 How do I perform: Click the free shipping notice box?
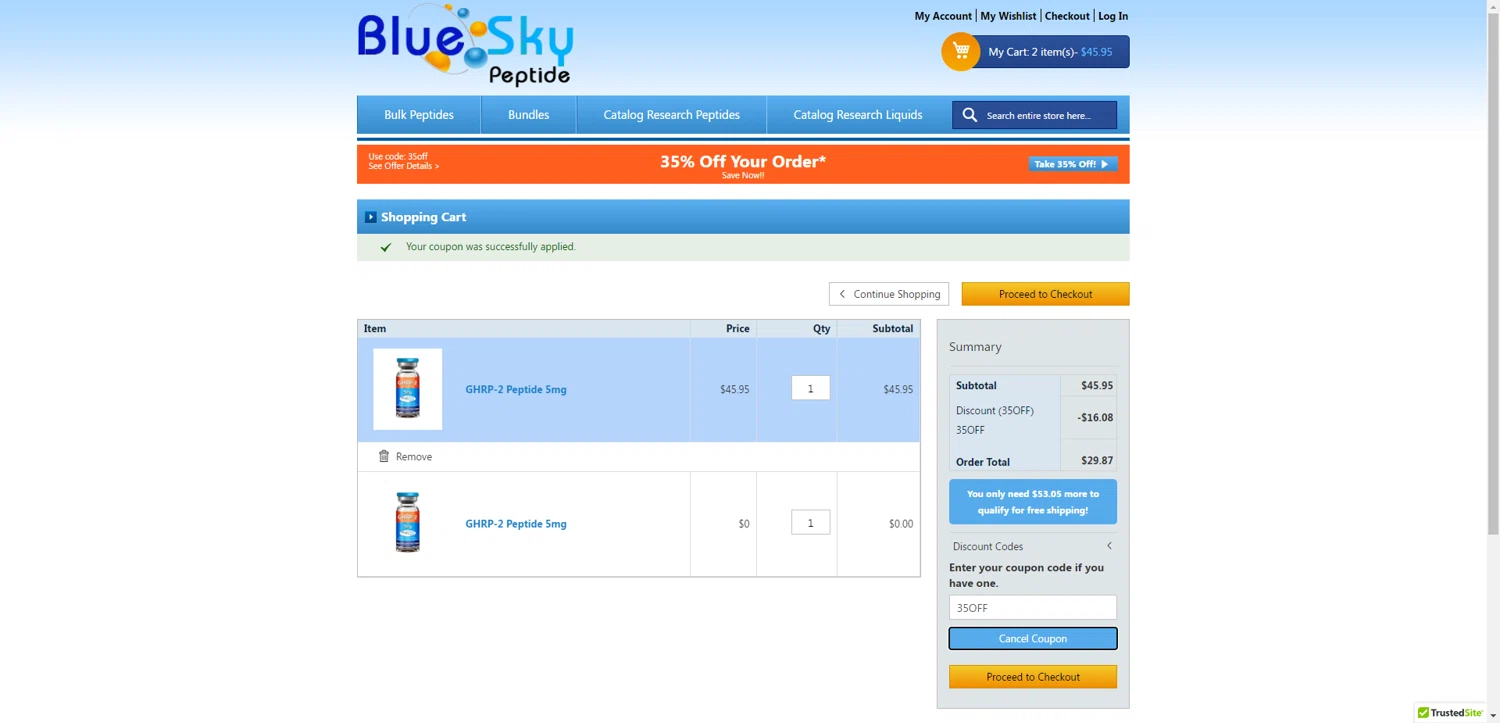1033,501
